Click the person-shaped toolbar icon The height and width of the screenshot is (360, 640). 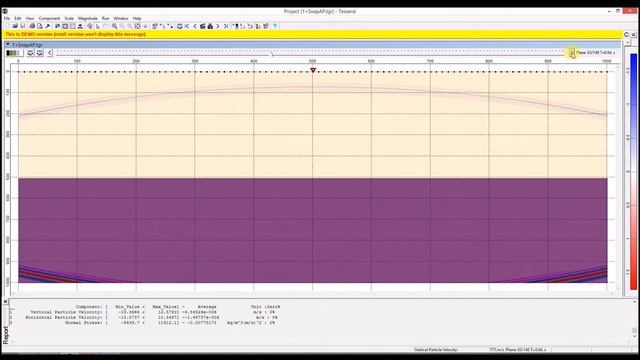(80, 26)
